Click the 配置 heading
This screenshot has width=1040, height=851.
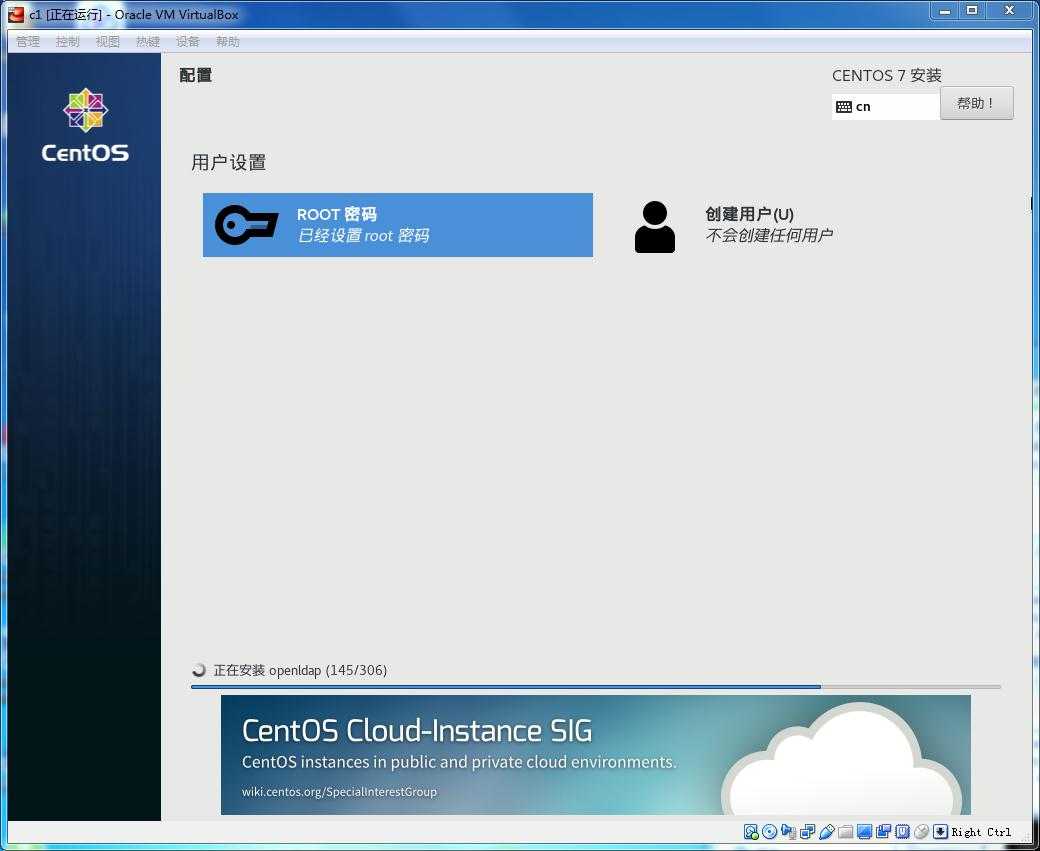tap(196, 75)
